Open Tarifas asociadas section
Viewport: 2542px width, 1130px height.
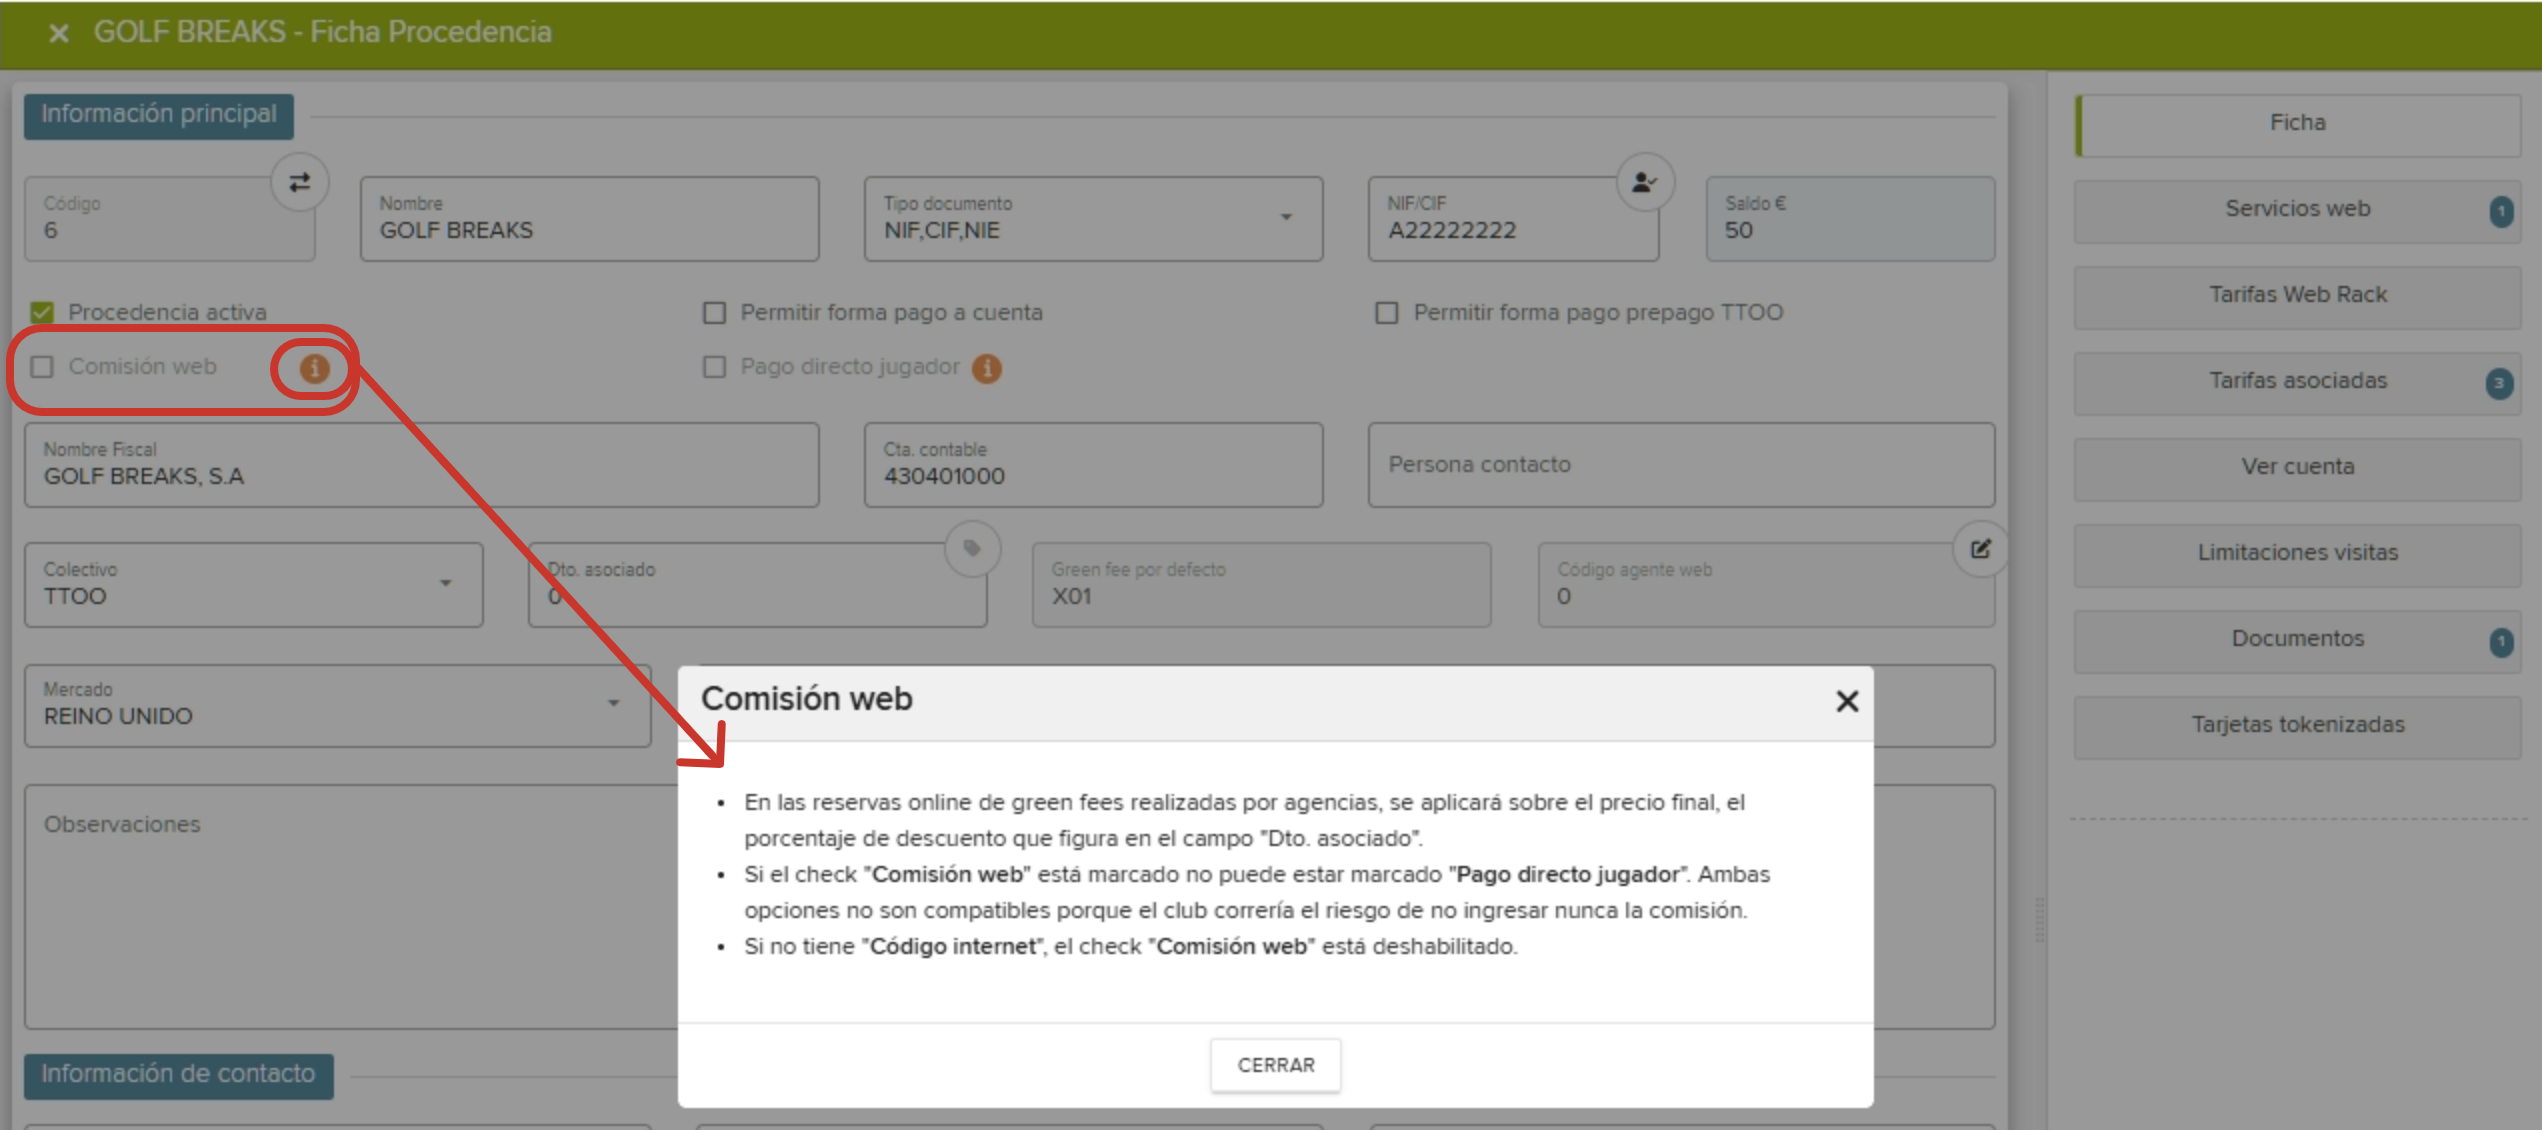coord(2297,383)
